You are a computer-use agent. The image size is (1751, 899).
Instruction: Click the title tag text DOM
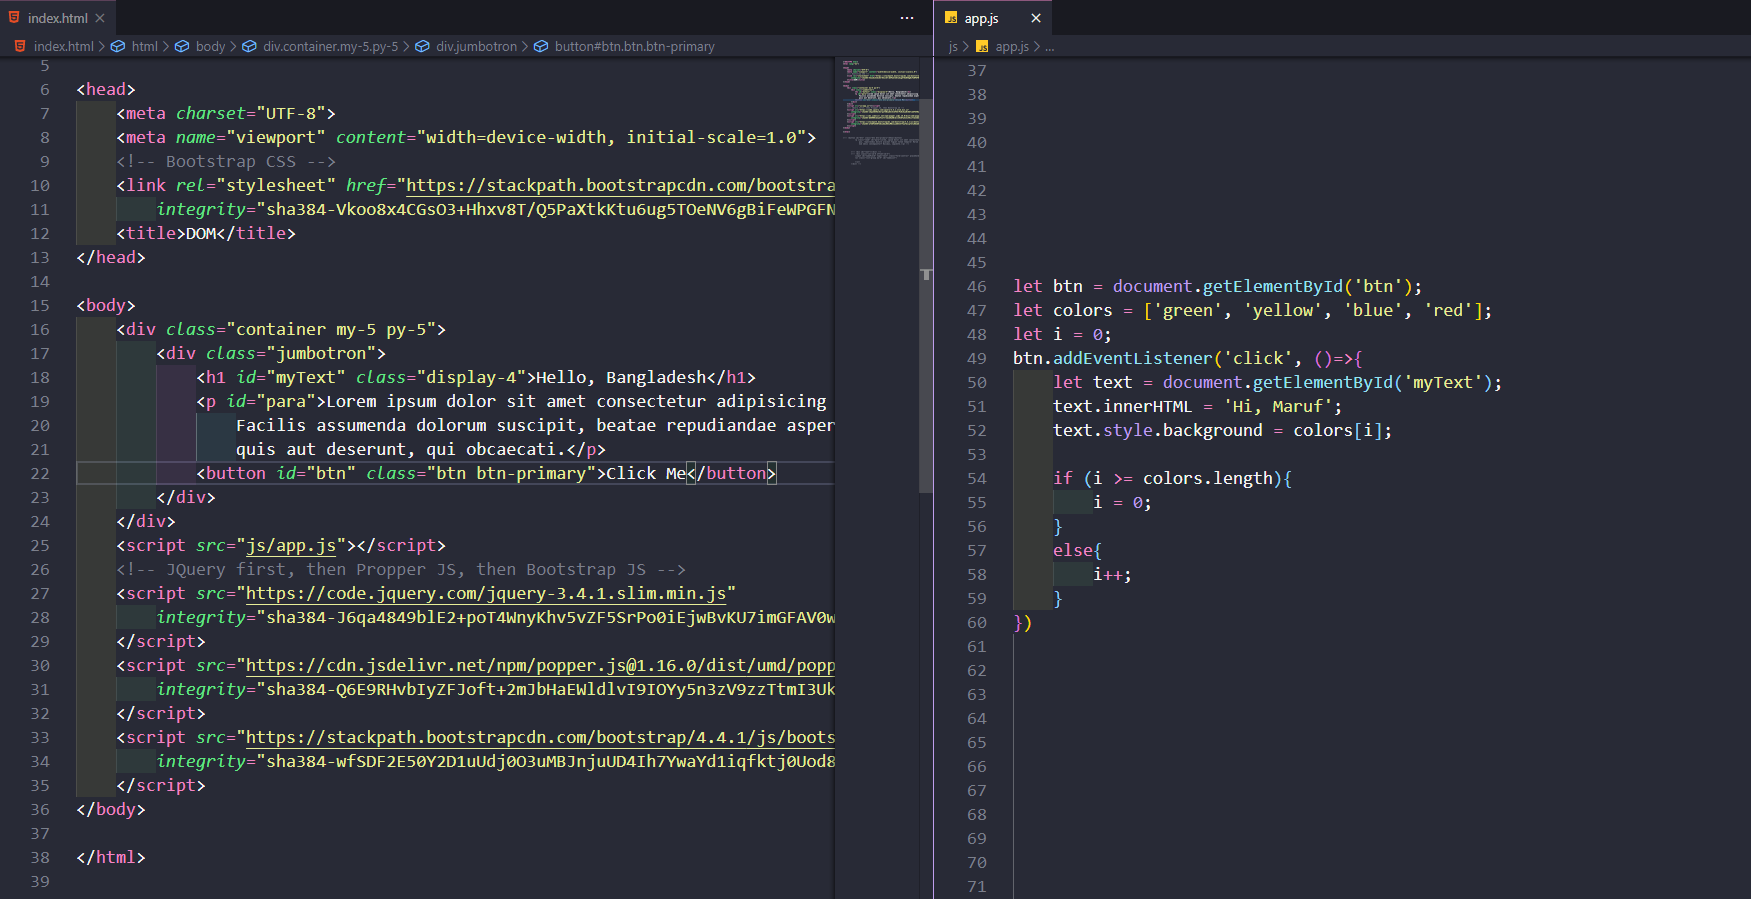[x=200, y=233]
